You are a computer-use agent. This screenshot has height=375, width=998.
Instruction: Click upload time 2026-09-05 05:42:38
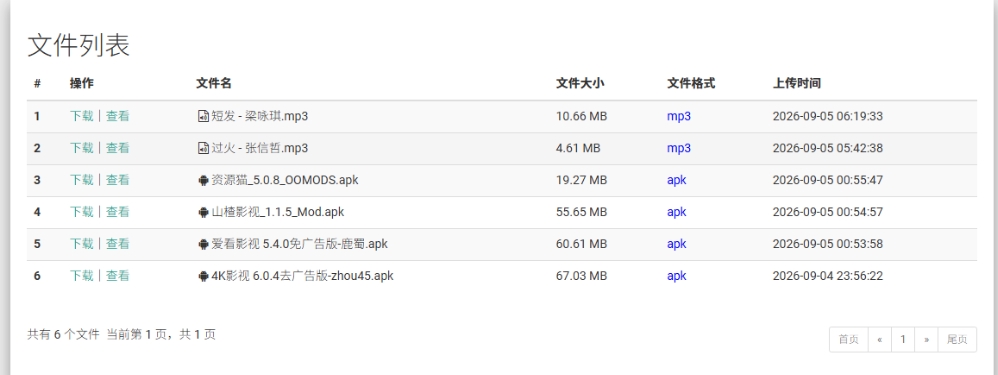827,148
